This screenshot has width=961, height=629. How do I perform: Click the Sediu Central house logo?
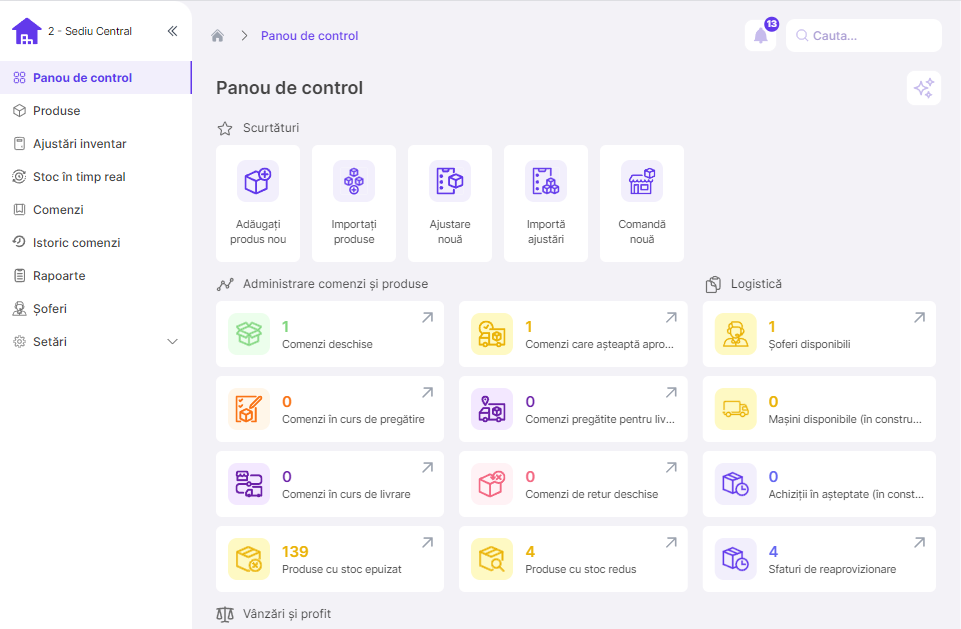click(27, 32)
